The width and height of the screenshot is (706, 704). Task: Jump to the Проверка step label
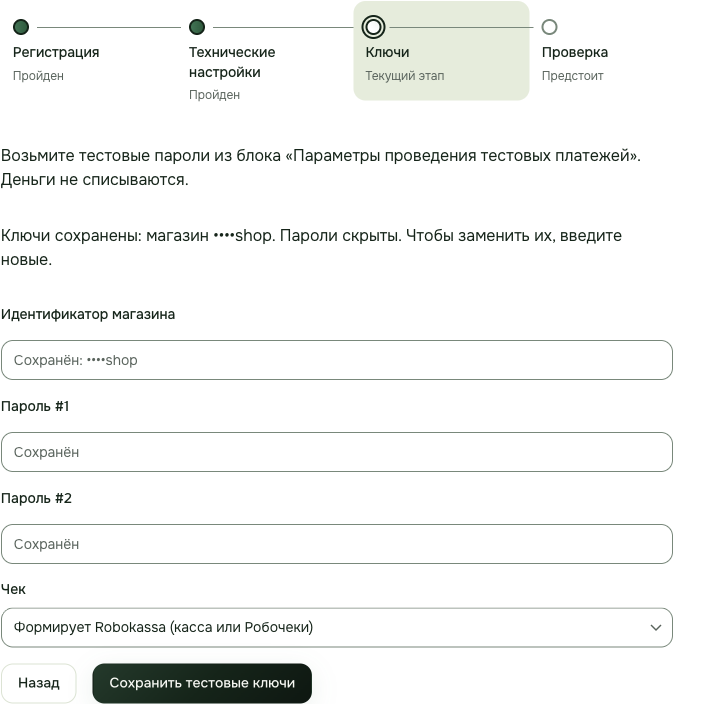[x=575, y=52]
